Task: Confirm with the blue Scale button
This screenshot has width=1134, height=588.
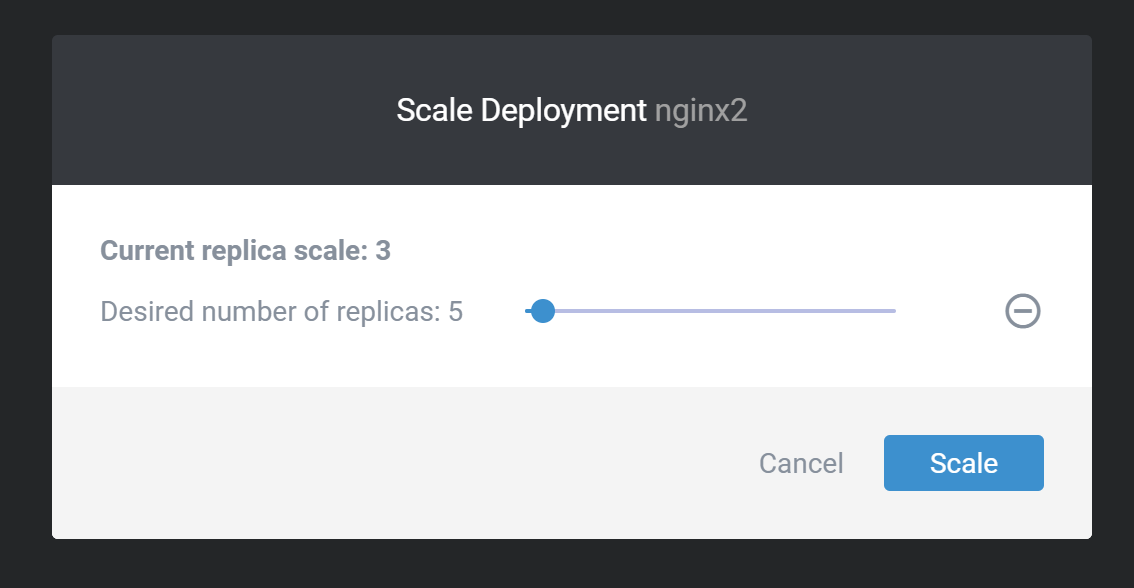Action: (x=963, y=463)
